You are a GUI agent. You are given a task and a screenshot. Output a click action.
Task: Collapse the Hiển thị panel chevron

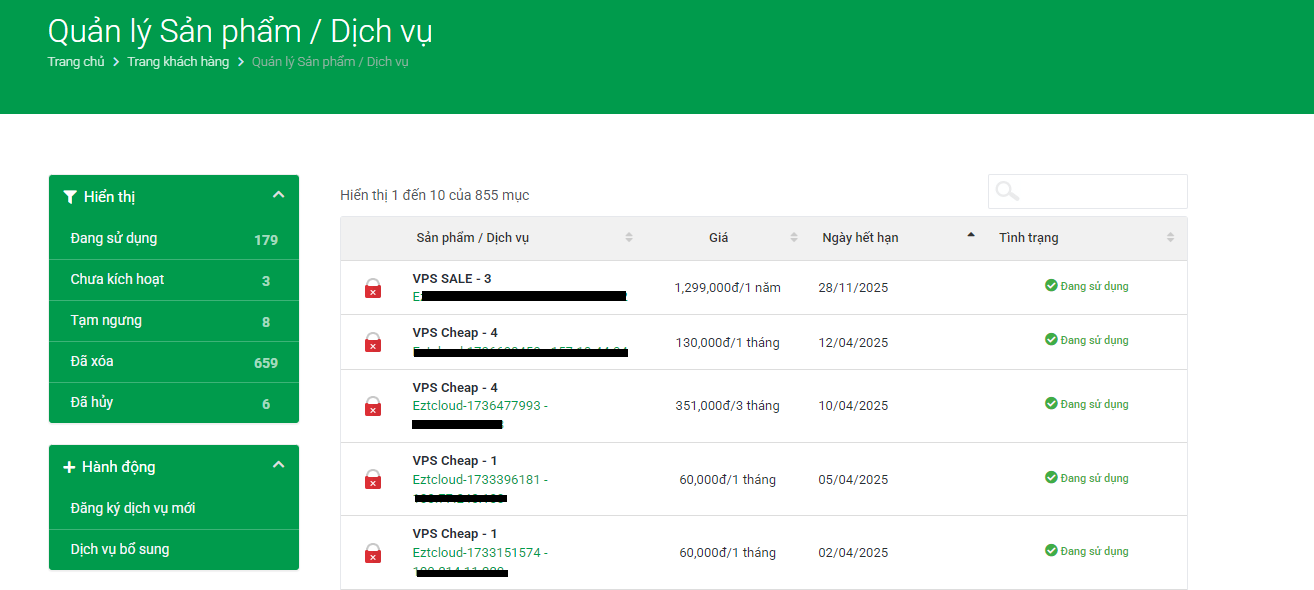point(278,195)
